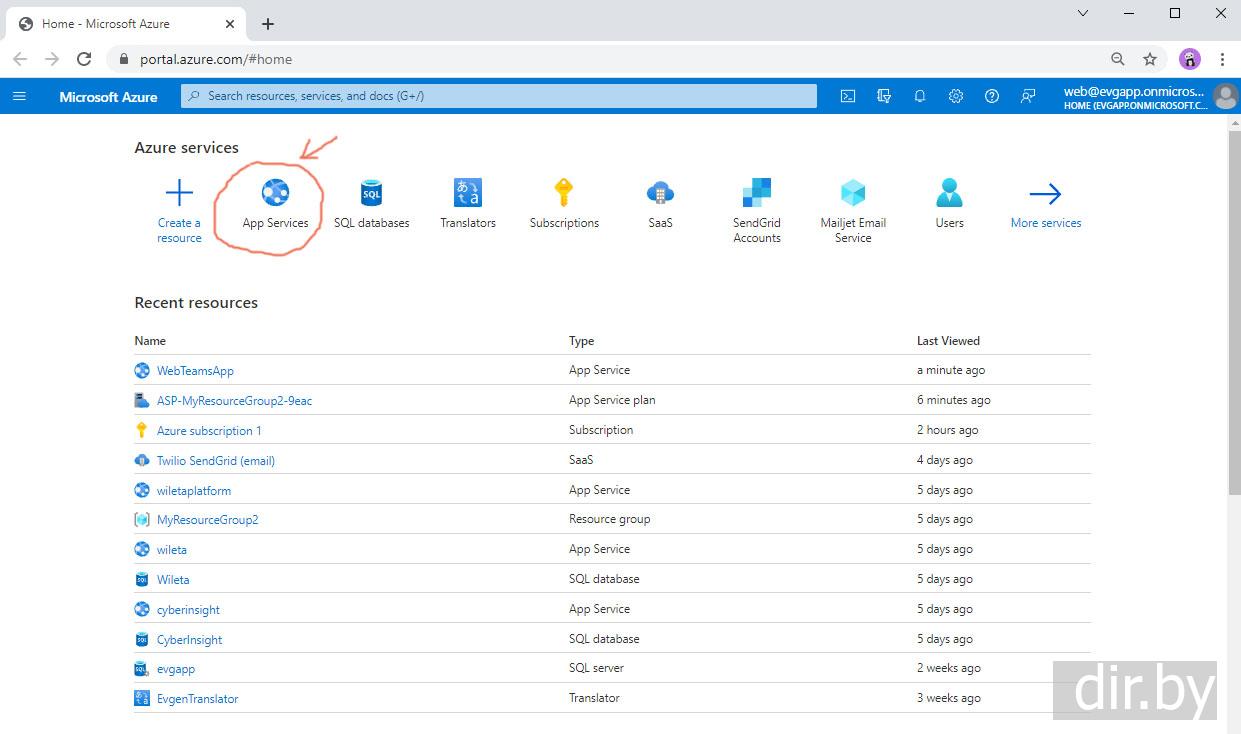Open the MyResourceGroup2 resource
The width and height of the screenshot is (1241, 734).
point(207,520)
